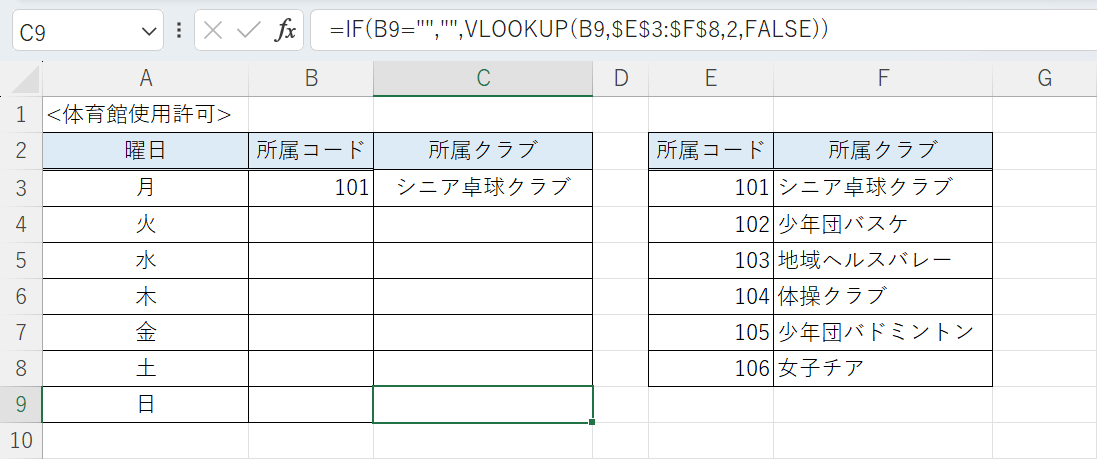Select cell E8 containing 106
The height and width of the screenshot is (459, 1097).
(711, 368)
